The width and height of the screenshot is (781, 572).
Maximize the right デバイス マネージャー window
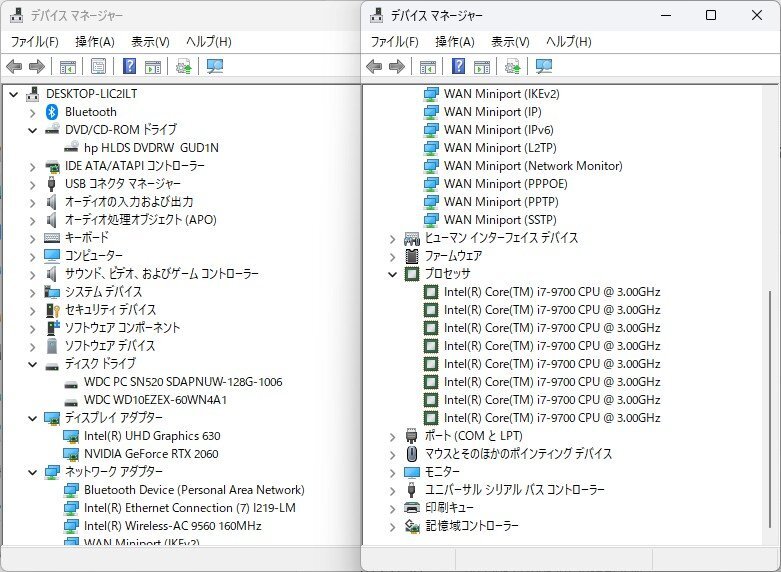[711, 15]
